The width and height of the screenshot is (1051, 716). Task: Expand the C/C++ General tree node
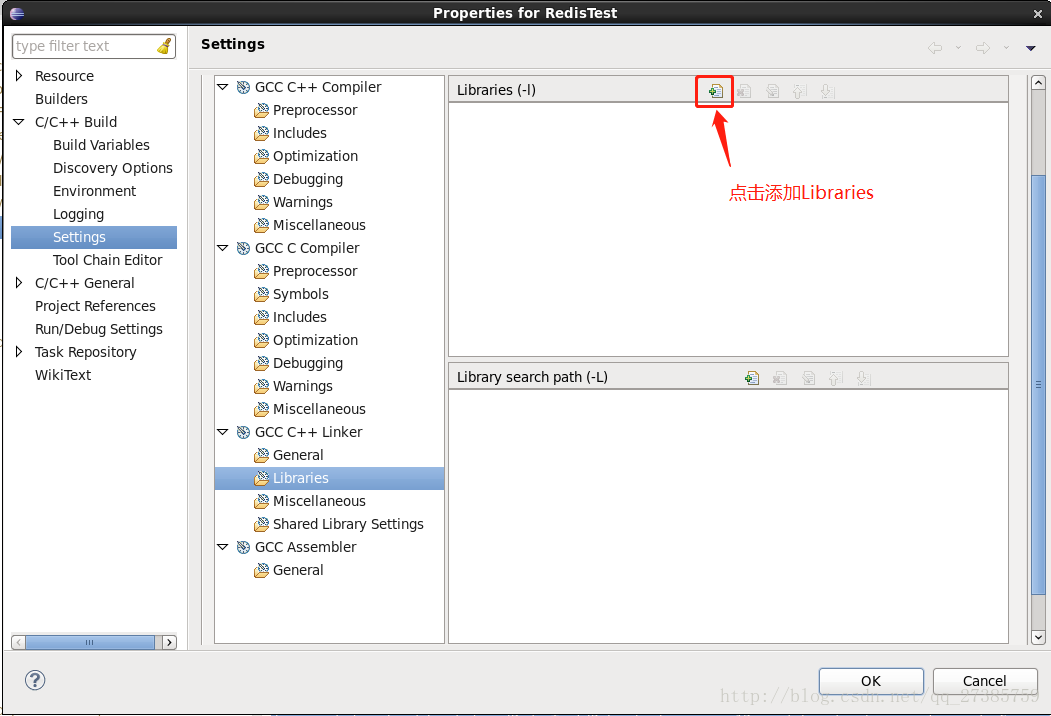[19, 283]
